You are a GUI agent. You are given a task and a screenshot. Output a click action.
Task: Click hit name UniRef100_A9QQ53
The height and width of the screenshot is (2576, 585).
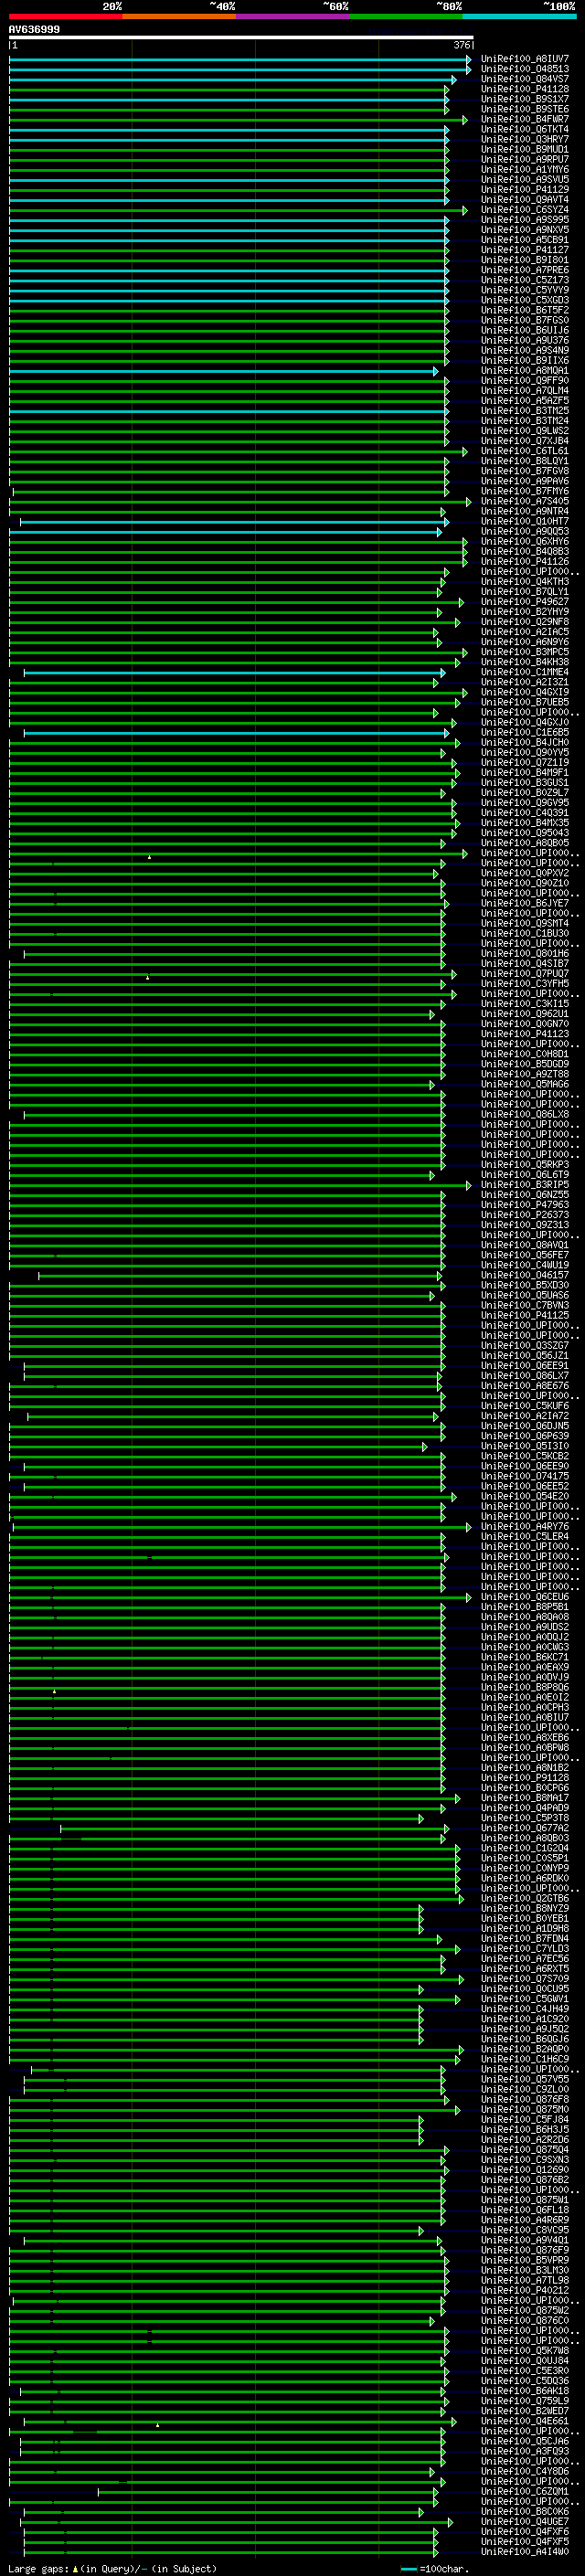tap(525, 531)
